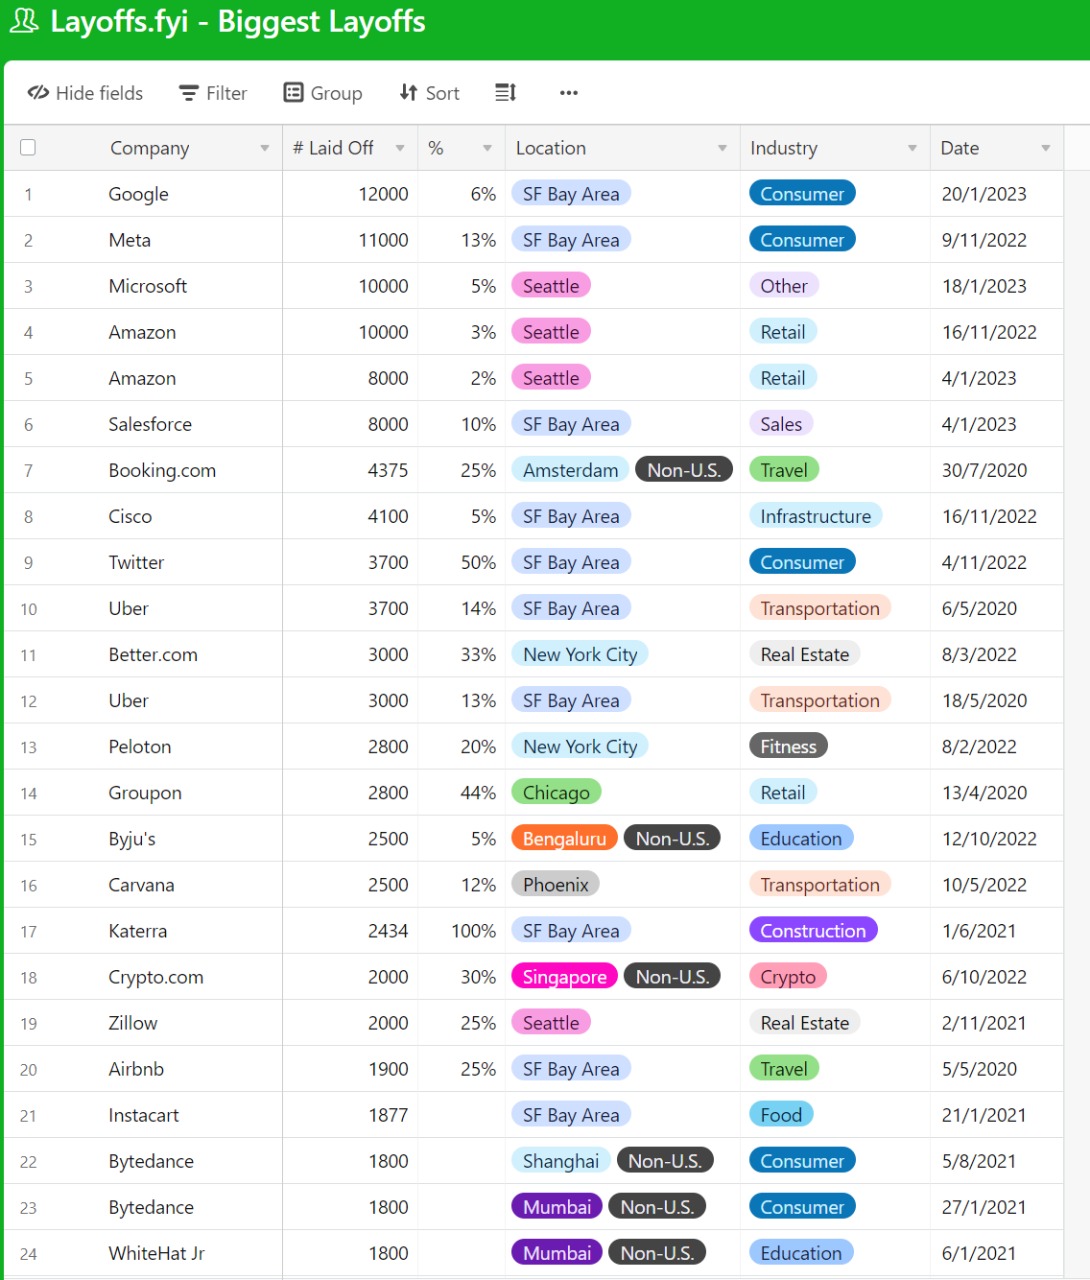Image resolution: width=1090 pixels, height=1280 pixels.
Task: Open the Industry column dropdown arrow
Action: pyautogui.click(x=912, y=148)
